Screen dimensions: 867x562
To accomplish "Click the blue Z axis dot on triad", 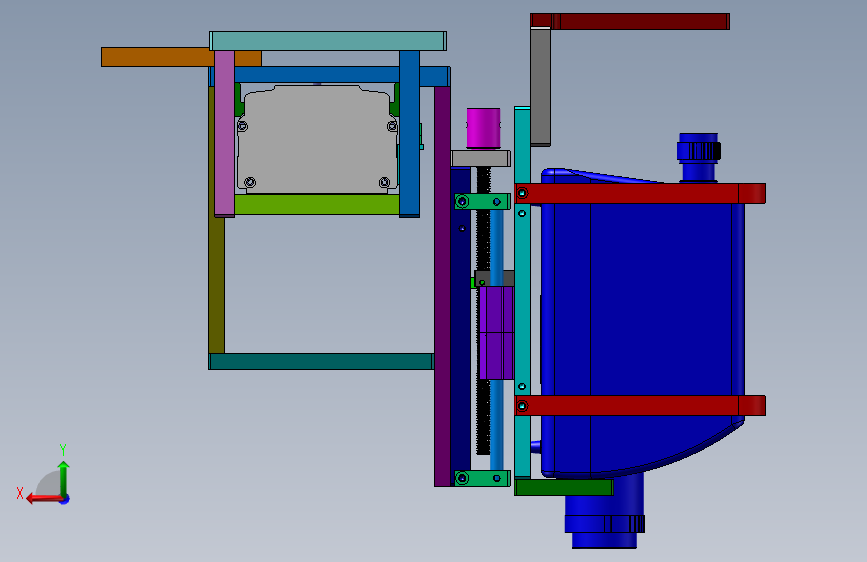I will pyautogui.click(x=65, y=499).
